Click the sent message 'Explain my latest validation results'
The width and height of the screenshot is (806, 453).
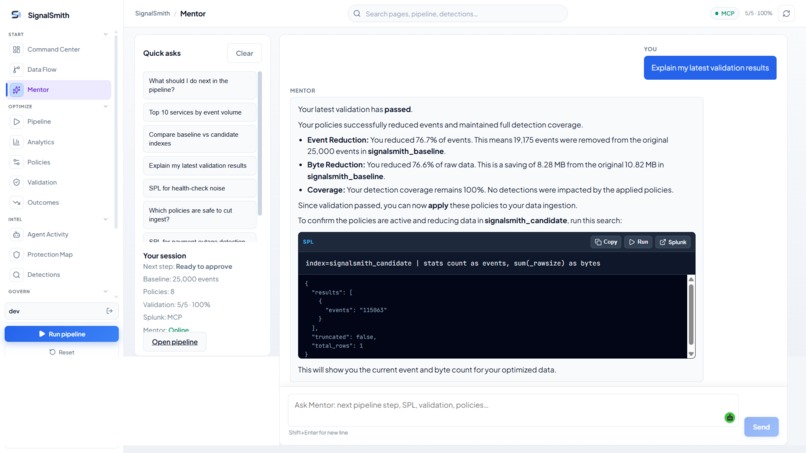click(710, 68)
